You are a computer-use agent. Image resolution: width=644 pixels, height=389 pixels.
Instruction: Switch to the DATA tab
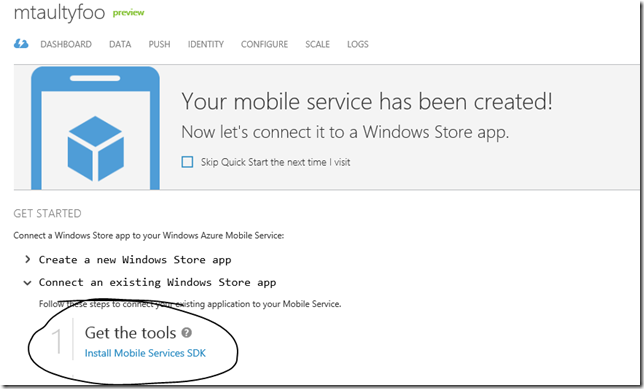120,44
